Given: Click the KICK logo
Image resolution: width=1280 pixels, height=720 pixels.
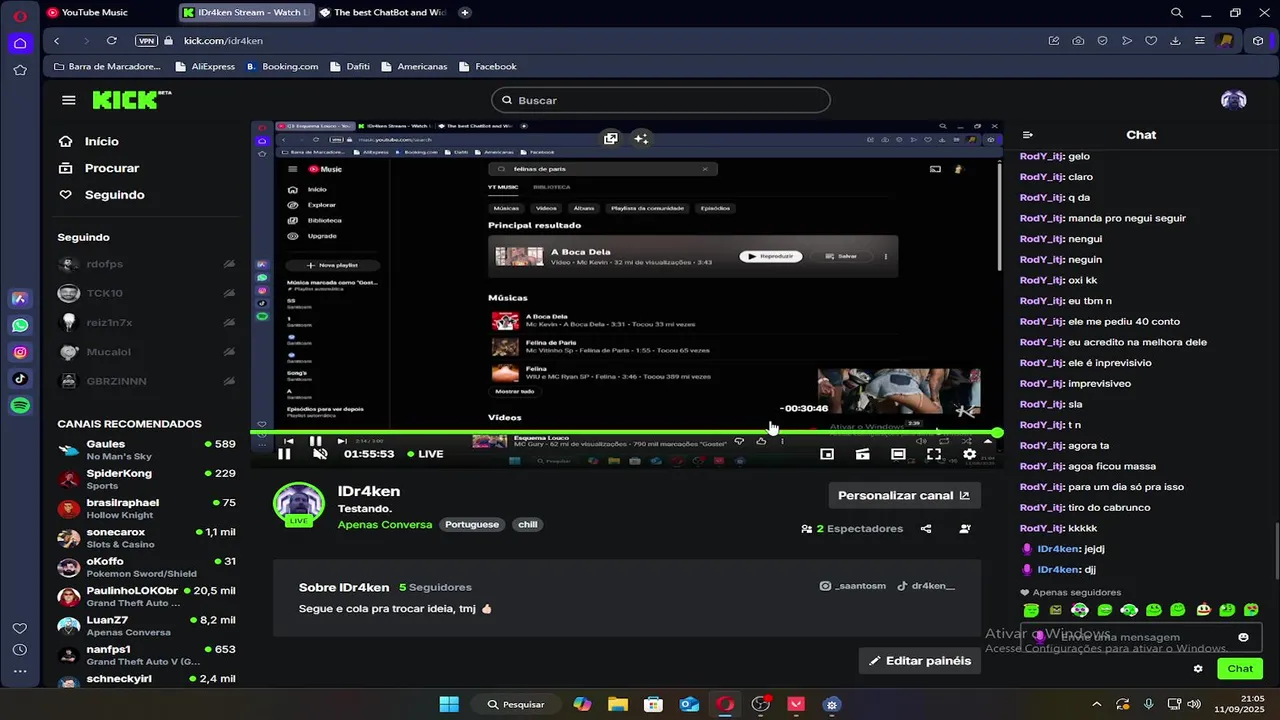Looking at the screenshot, I should pos(131,100).
